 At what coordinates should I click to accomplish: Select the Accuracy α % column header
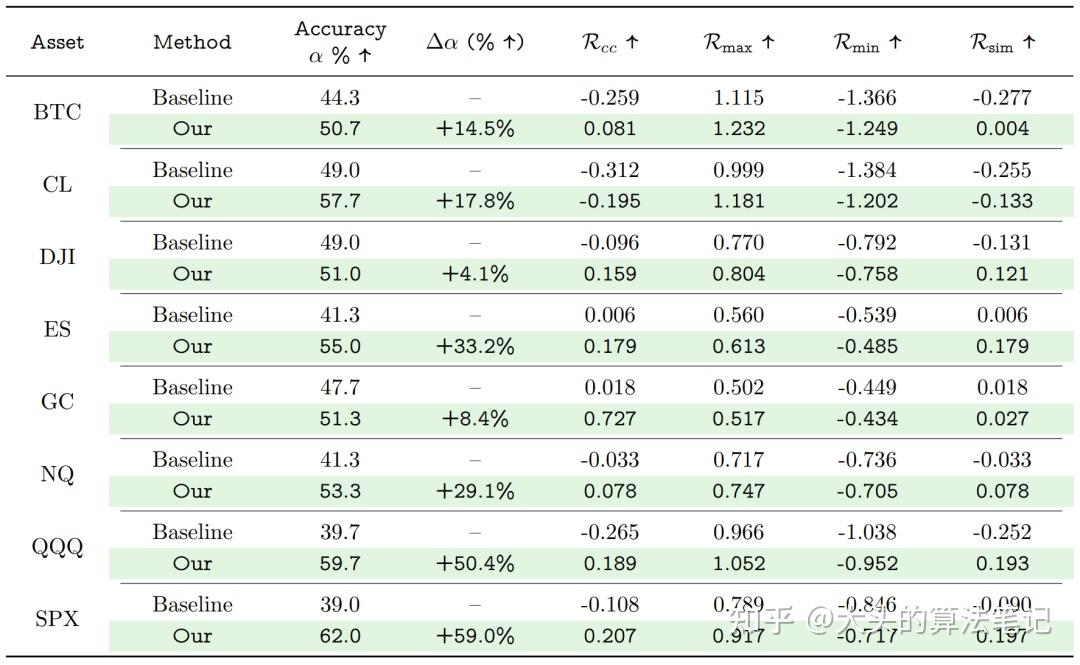(340, 43)
